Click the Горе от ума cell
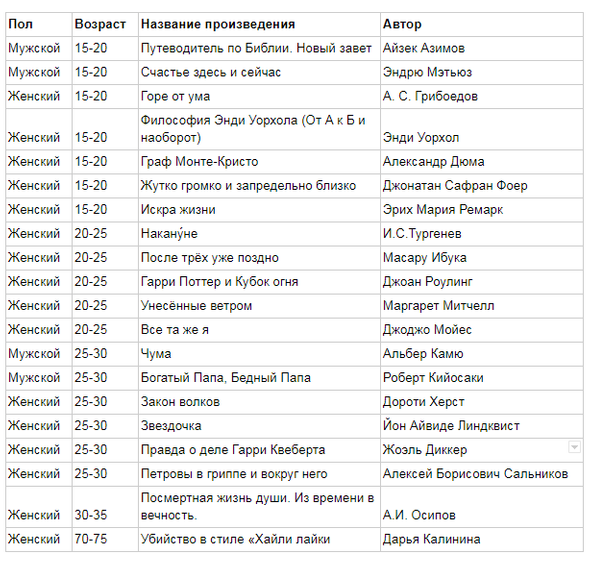Viewport: 590px width, 561px height. (x=259, y=97)
